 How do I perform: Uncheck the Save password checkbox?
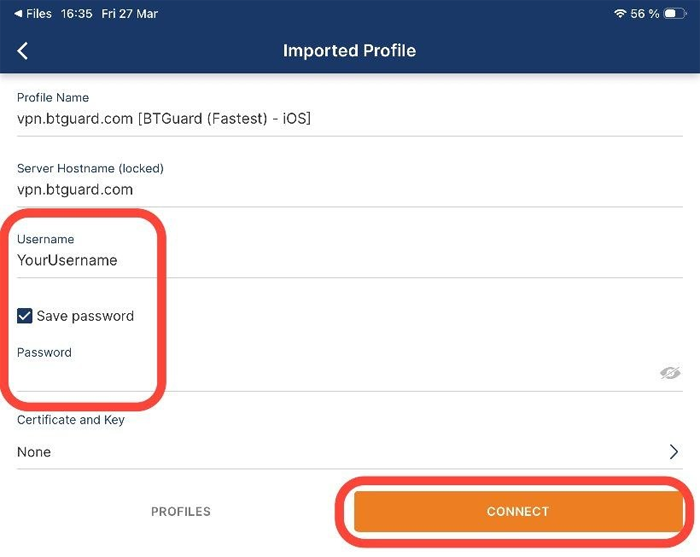25,316
